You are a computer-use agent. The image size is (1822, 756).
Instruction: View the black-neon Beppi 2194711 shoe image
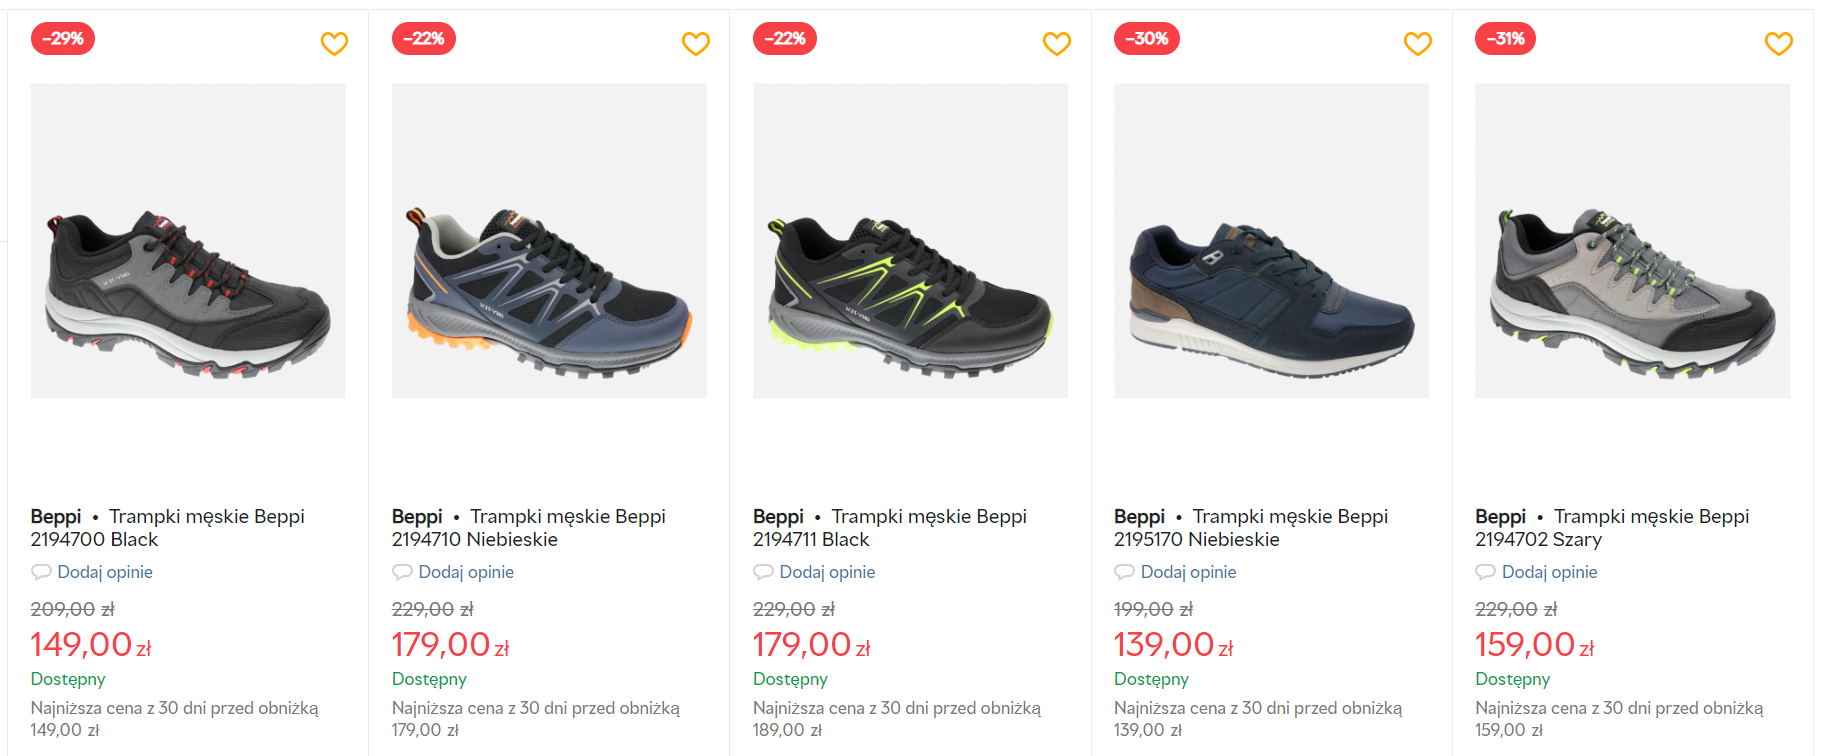pyautogui.click(x=910, y=241)
